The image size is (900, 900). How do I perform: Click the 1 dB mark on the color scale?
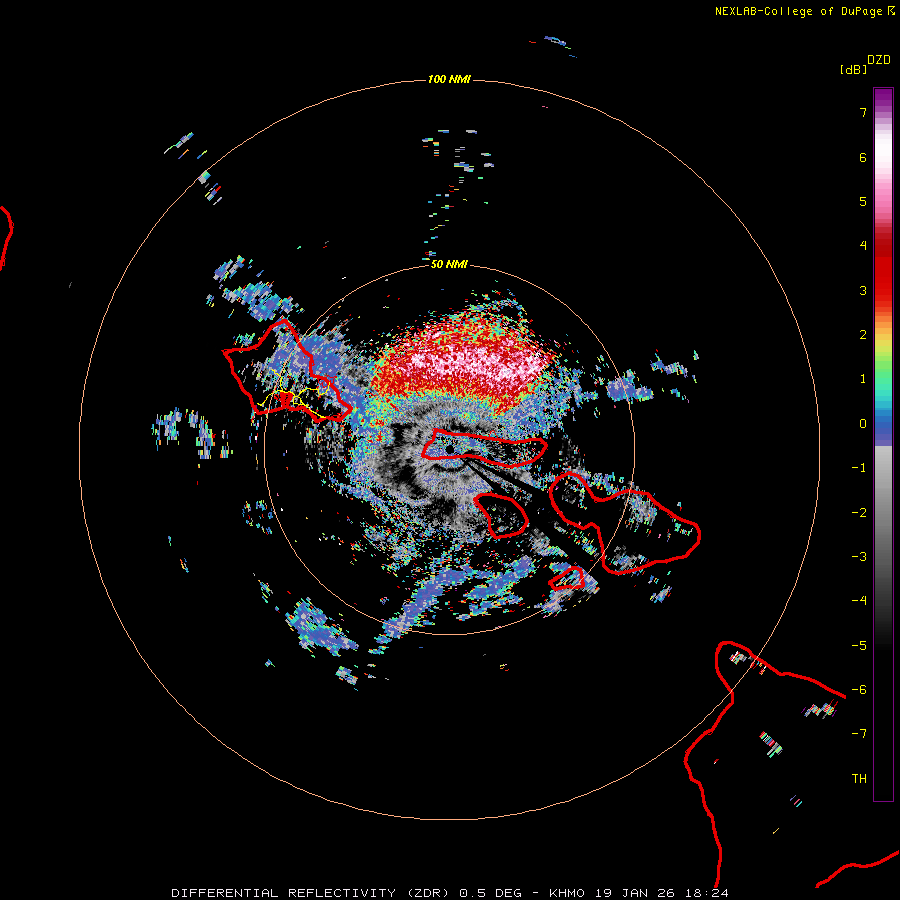coord(863,379)
